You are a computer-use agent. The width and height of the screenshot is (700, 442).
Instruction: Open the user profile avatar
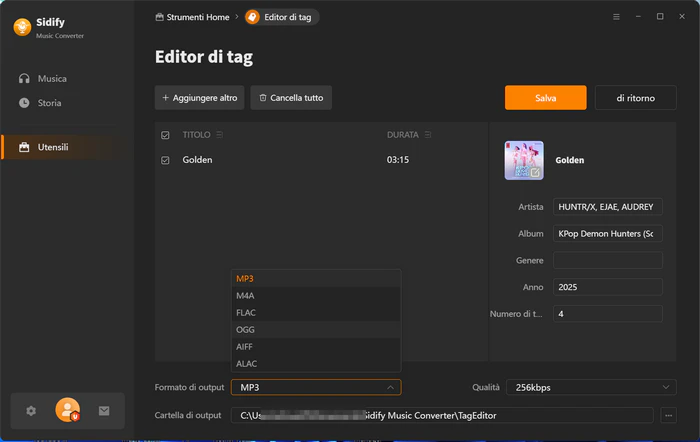coord(67,409)
